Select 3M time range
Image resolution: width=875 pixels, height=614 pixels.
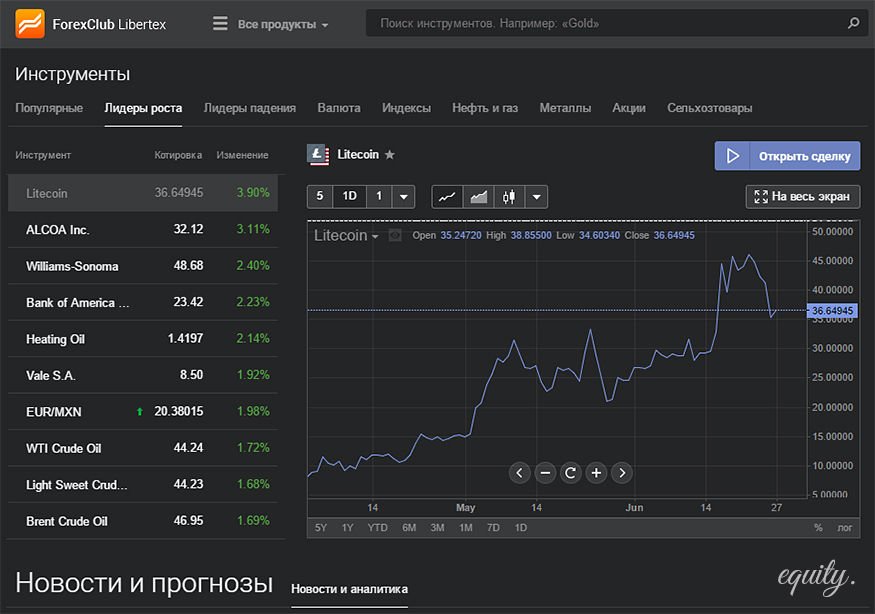pyautogui.click(x=438, y=527)
